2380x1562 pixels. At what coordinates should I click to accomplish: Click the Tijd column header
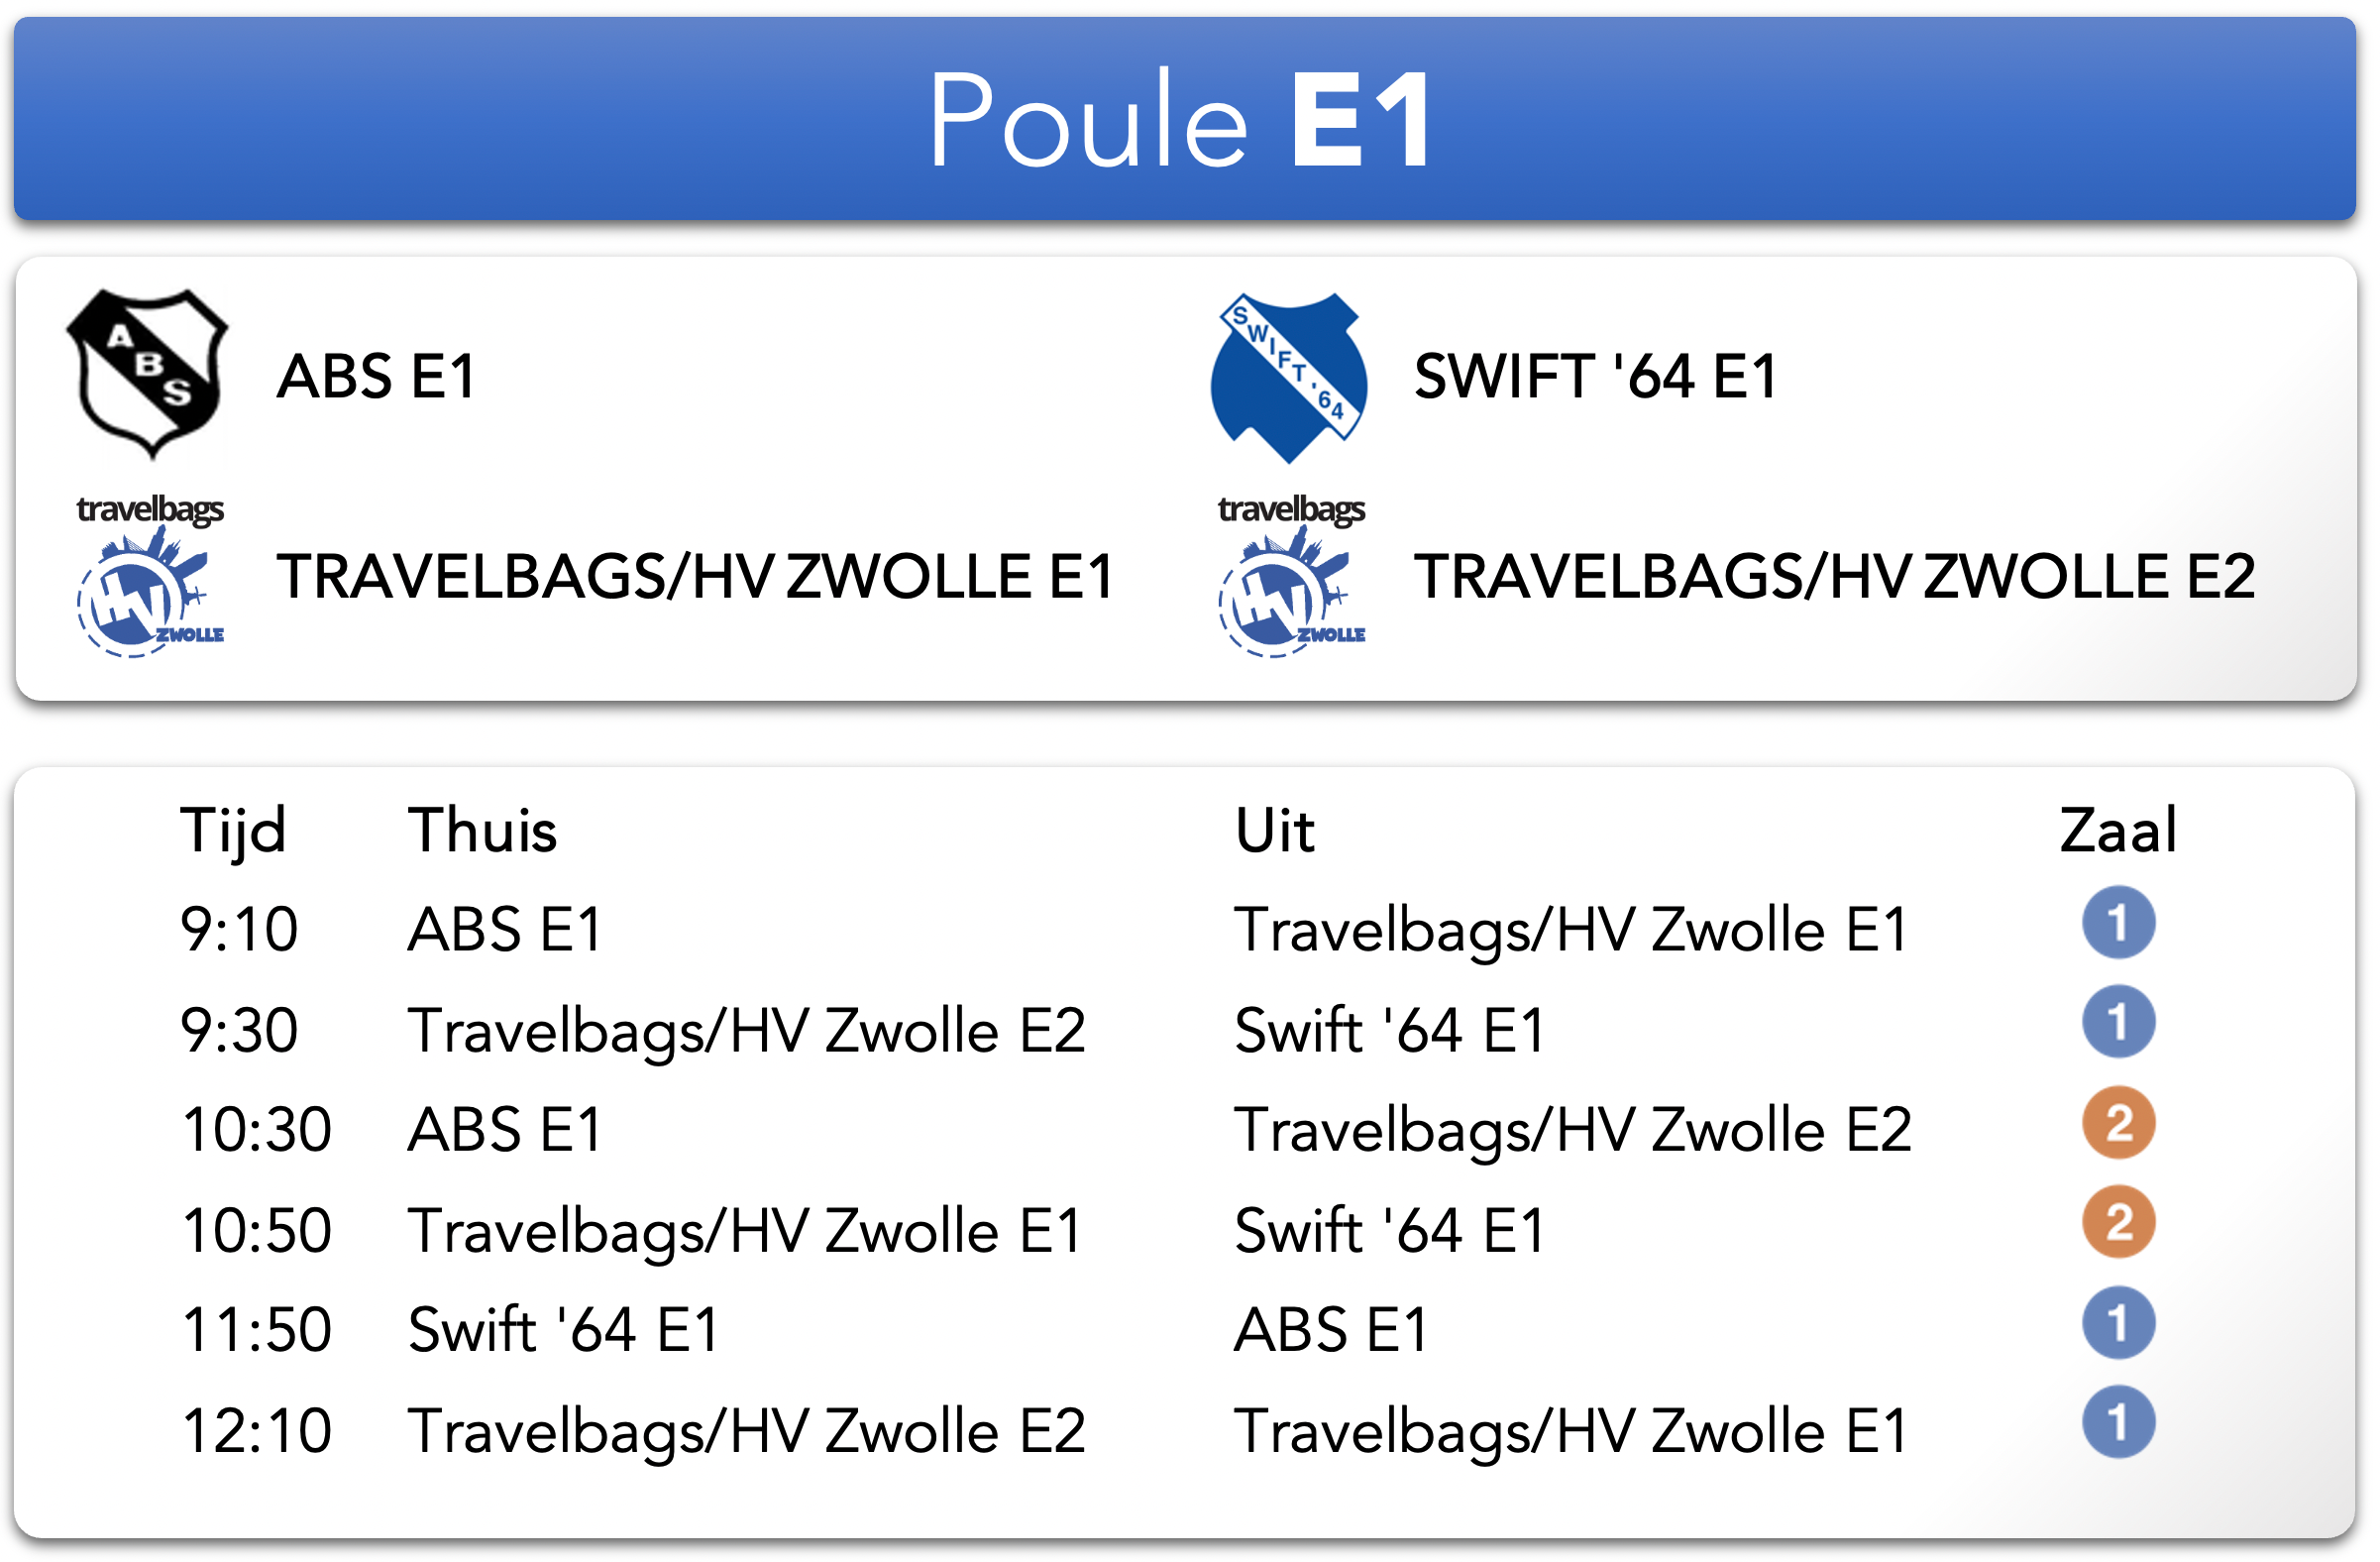click(233, 832)
